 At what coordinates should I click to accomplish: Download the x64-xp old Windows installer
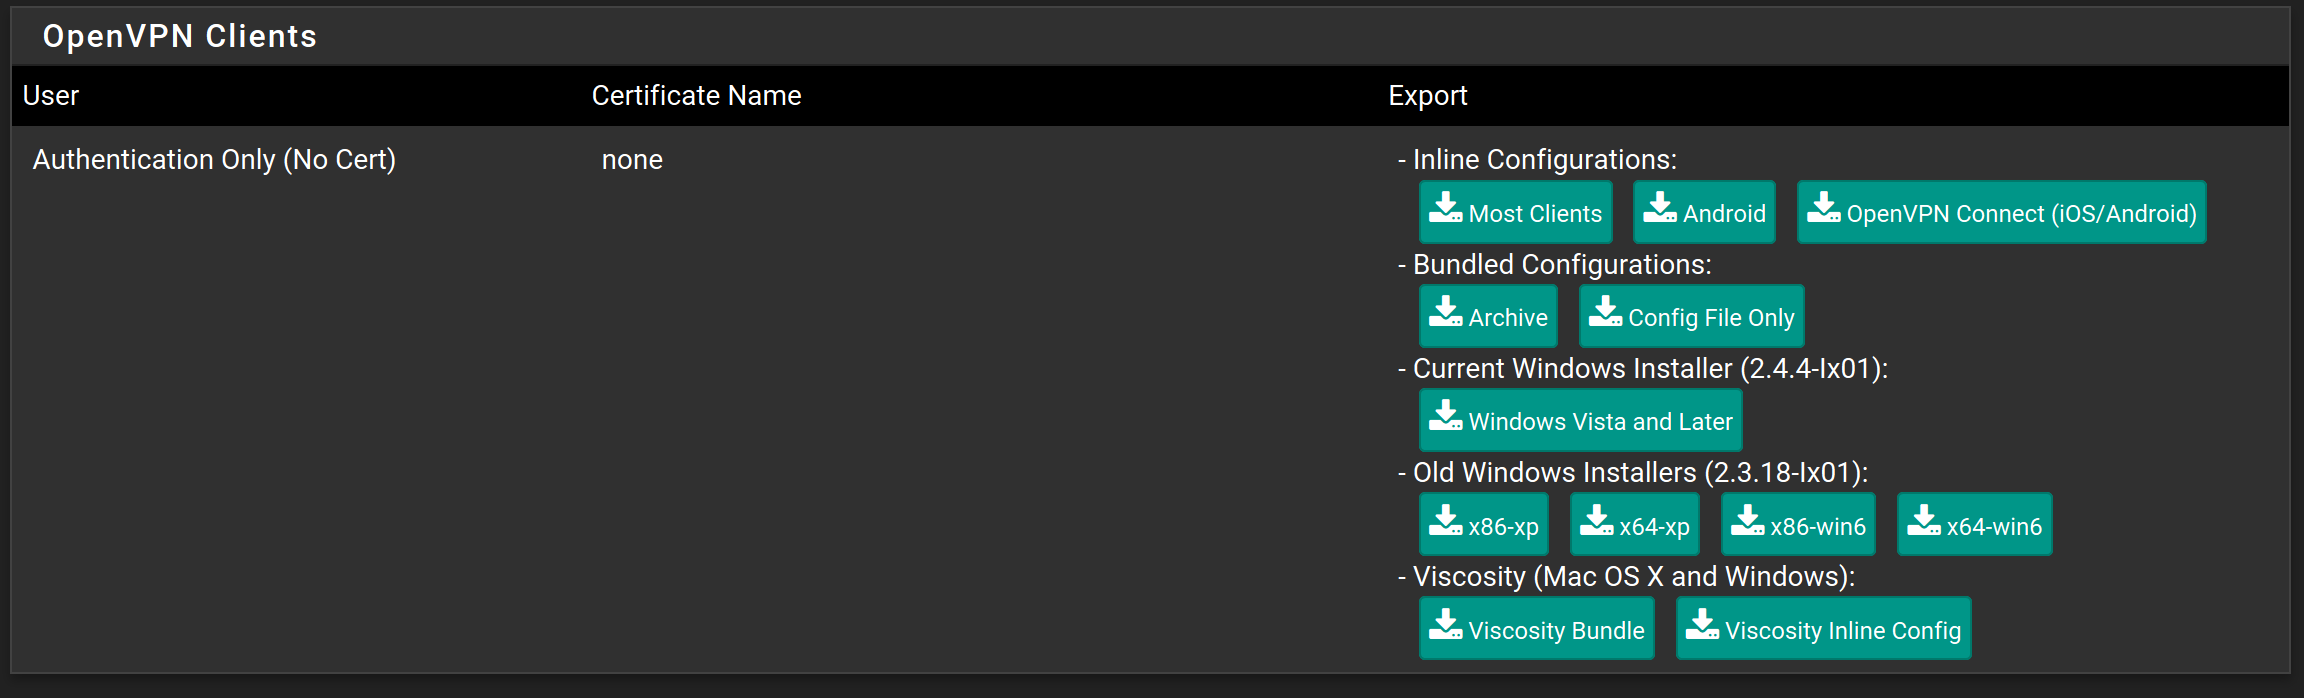click(1634, 524)
